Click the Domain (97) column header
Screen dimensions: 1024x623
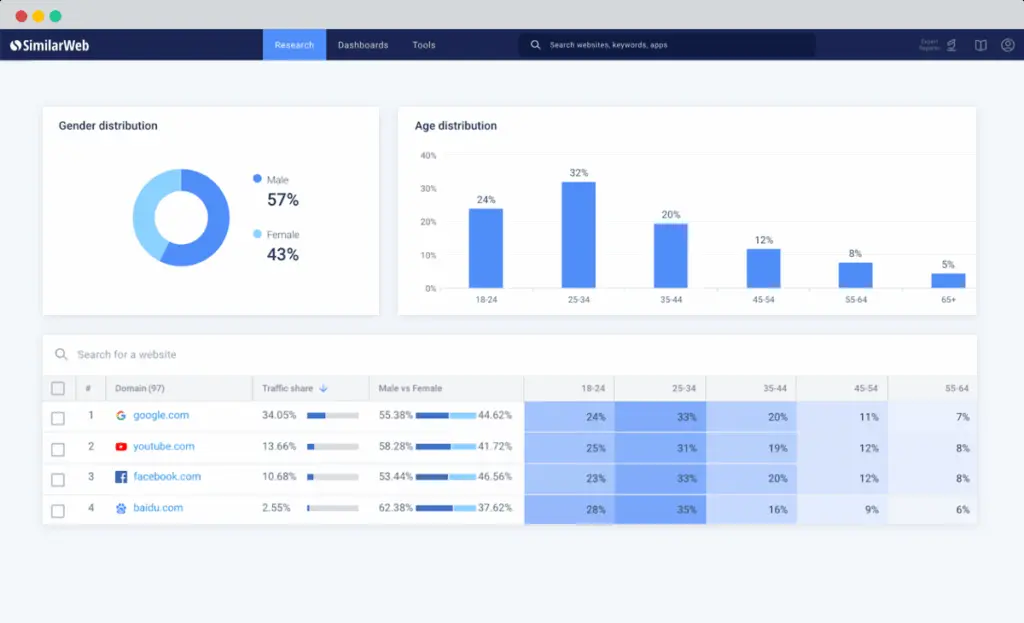(x=140, y=388)
